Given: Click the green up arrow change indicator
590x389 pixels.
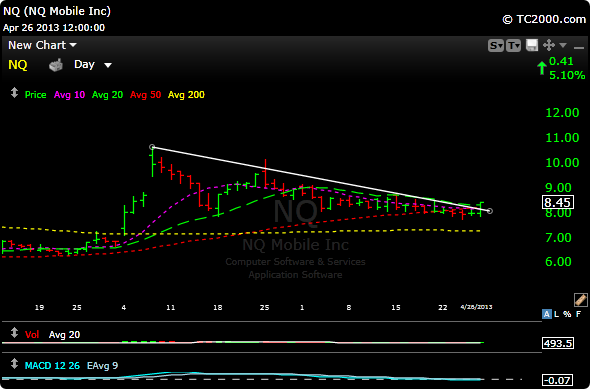Looking at the screenshot, I should [x=541, y=68].
